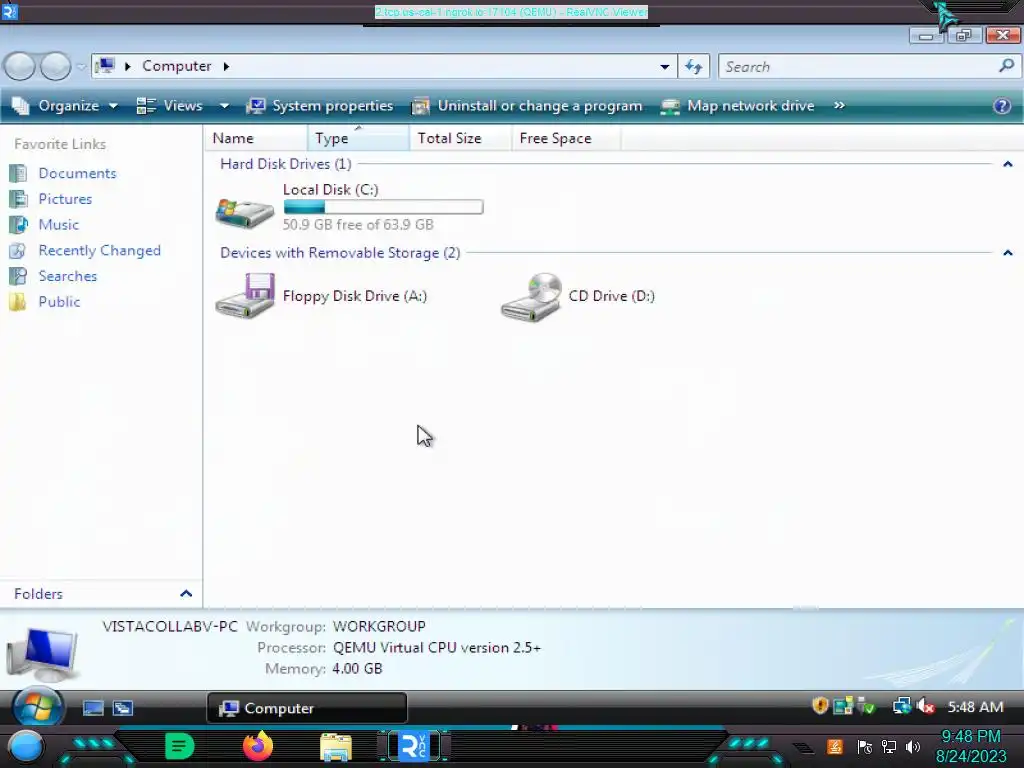Expand the arrow after Computer in address bar
Screen dimensions: 1024x768
click(x=227, y=66)
